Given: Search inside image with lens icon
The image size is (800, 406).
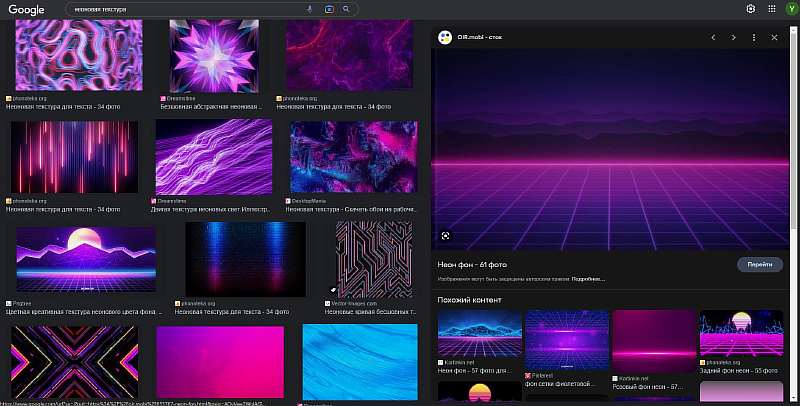Looking at the screenshot, I should (445, 236).
